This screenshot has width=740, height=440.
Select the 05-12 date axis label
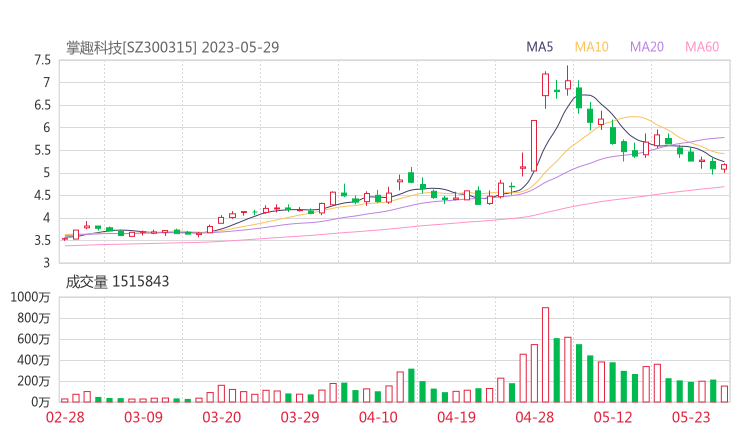click(x=613, y=417)
